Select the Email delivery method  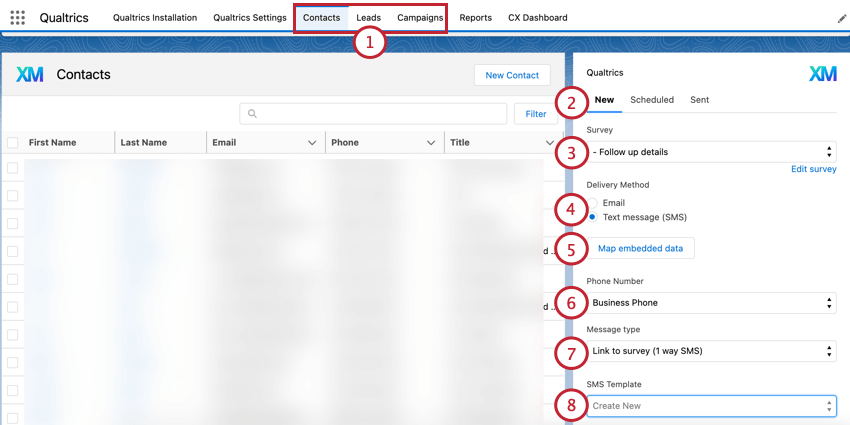593,203
